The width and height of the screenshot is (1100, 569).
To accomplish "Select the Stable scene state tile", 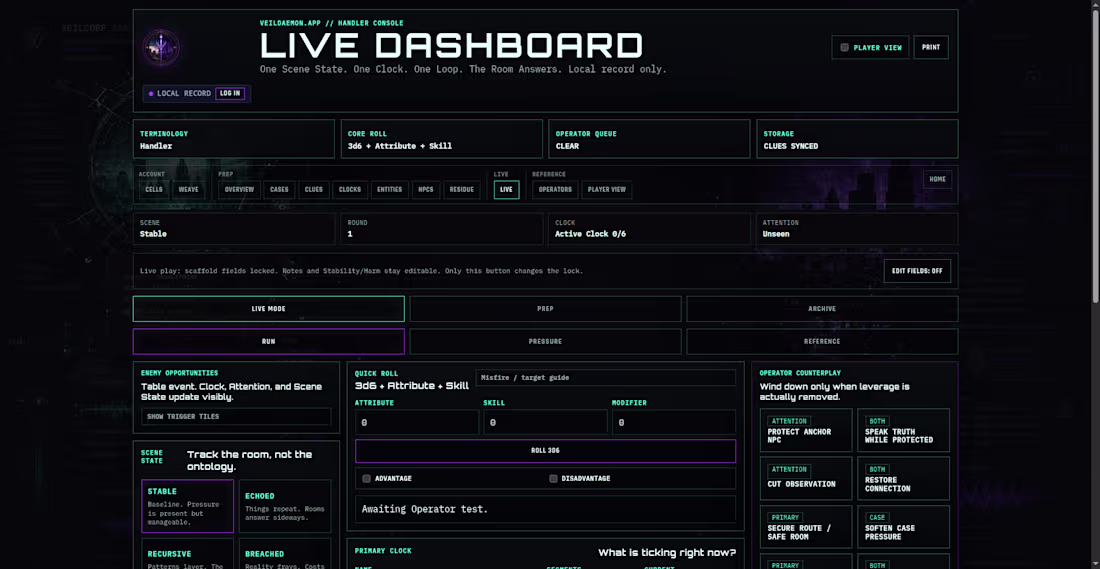I will [187, 507].
